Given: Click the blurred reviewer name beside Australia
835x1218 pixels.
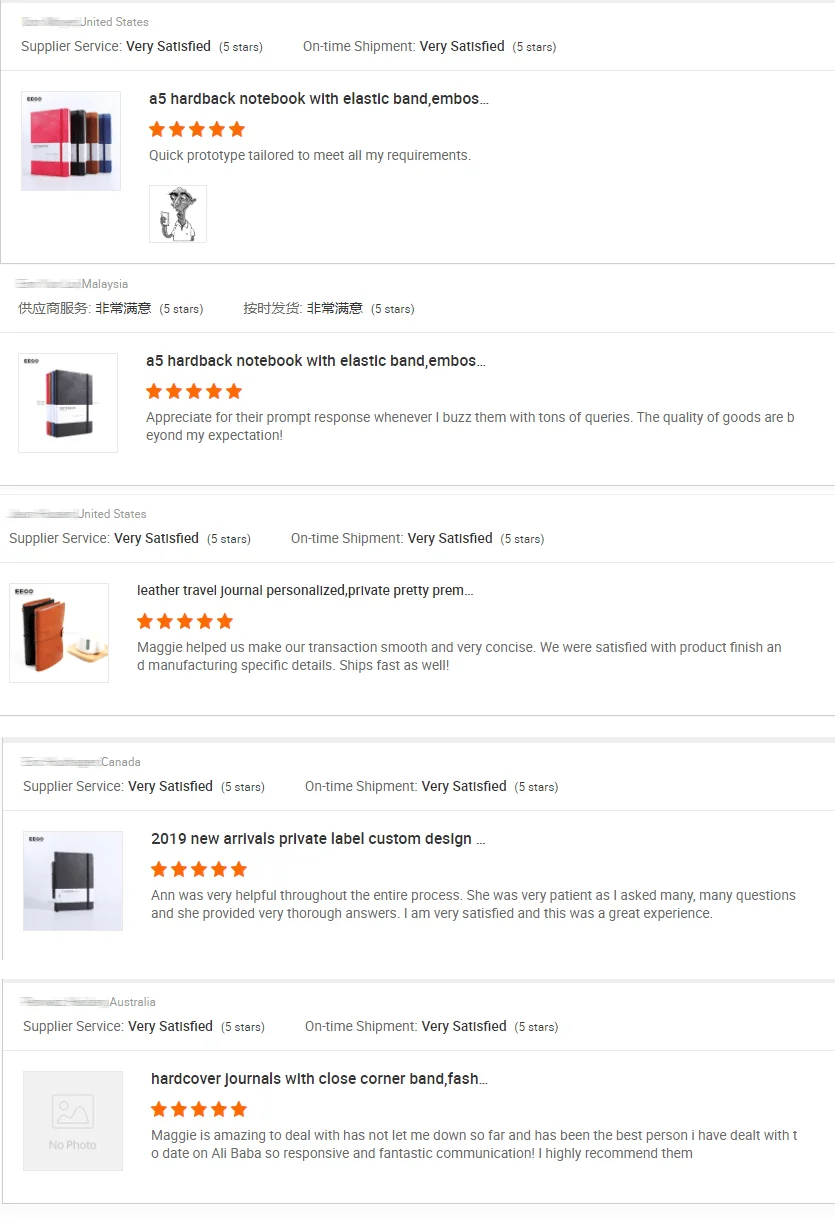Looking at the screenshot, I should click(65, 1002).
